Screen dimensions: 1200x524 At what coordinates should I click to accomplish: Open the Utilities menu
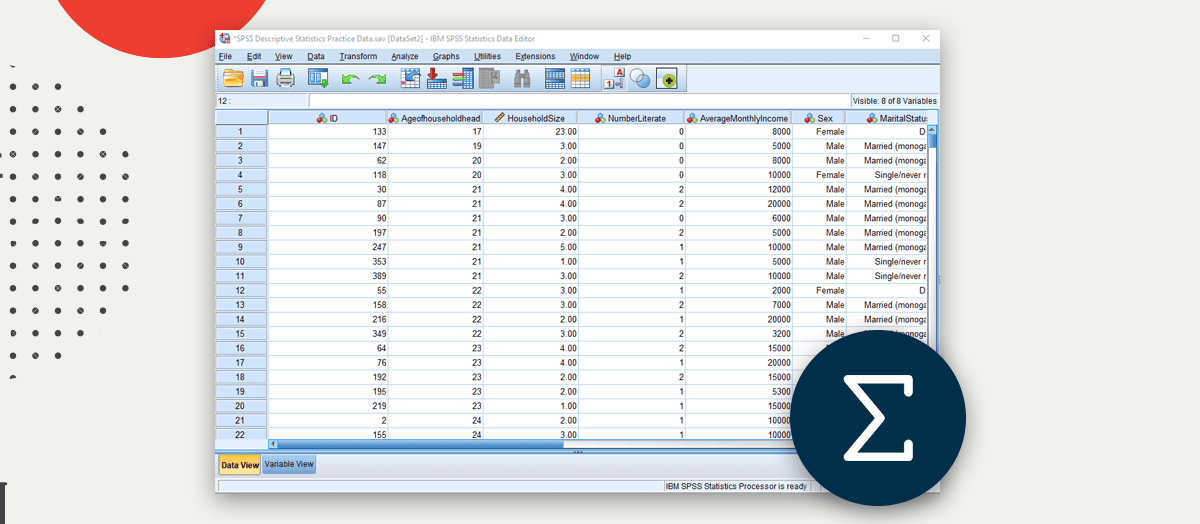487,56
